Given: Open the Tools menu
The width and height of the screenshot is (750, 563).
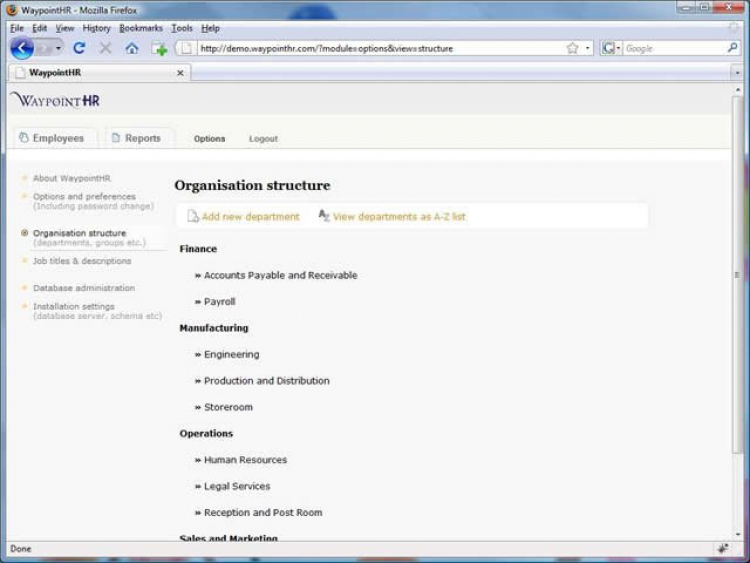Looking at the screenshot, I should click(x=182, y=28).
